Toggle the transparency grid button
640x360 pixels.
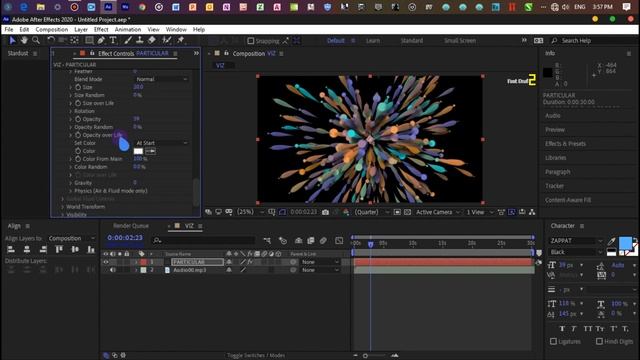click(x=407, y=212)
